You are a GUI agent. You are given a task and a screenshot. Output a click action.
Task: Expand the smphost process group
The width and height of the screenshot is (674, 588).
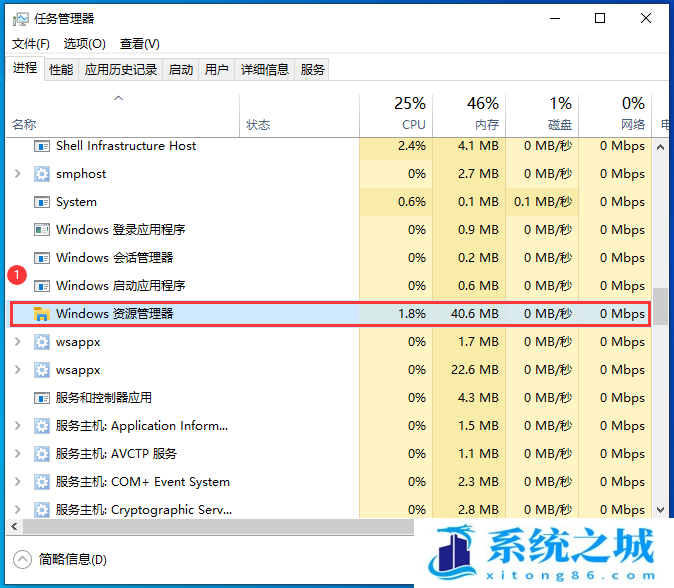click(18, 174)
